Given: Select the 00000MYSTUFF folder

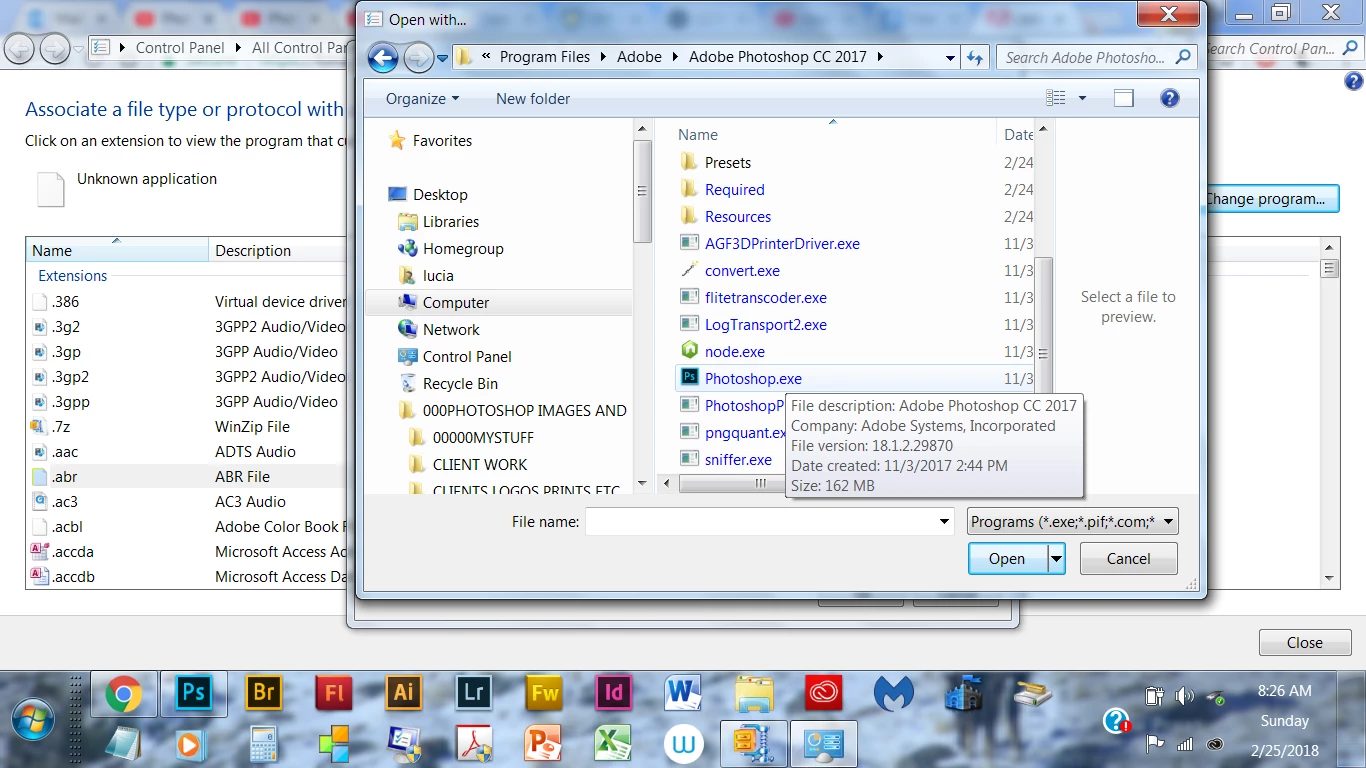Looking at the screenshot, I should coord(483,438).
